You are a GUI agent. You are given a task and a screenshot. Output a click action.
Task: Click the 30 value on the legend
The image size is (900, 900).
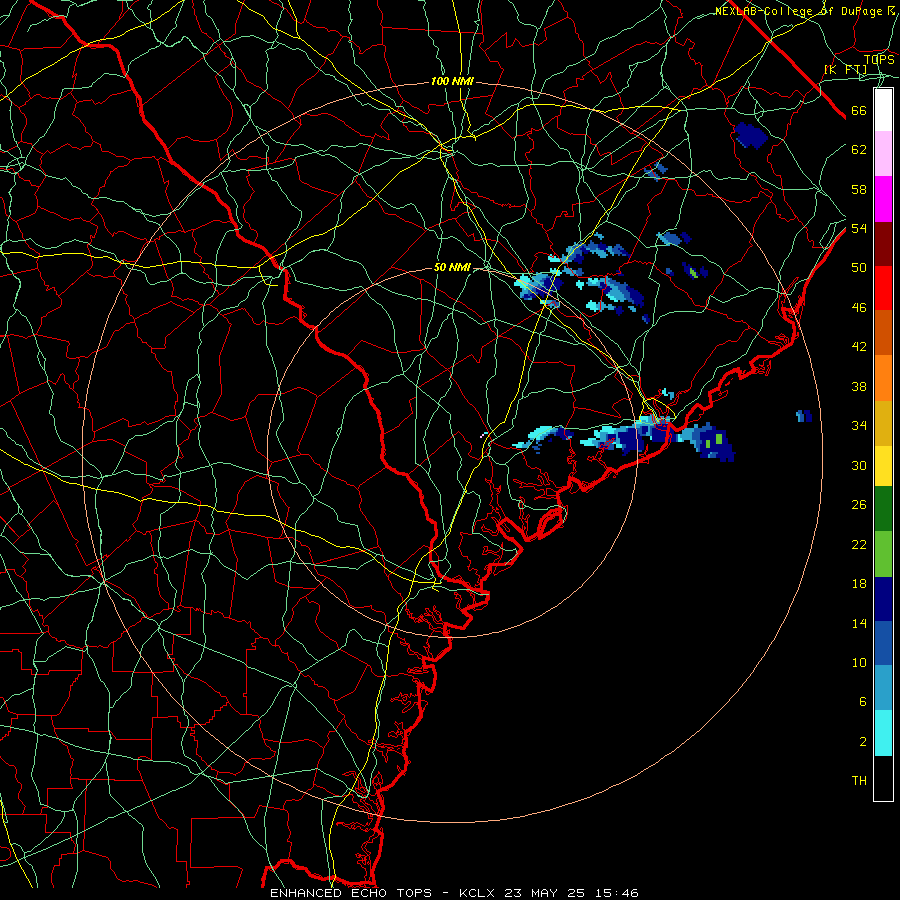(x=859, y=465)
